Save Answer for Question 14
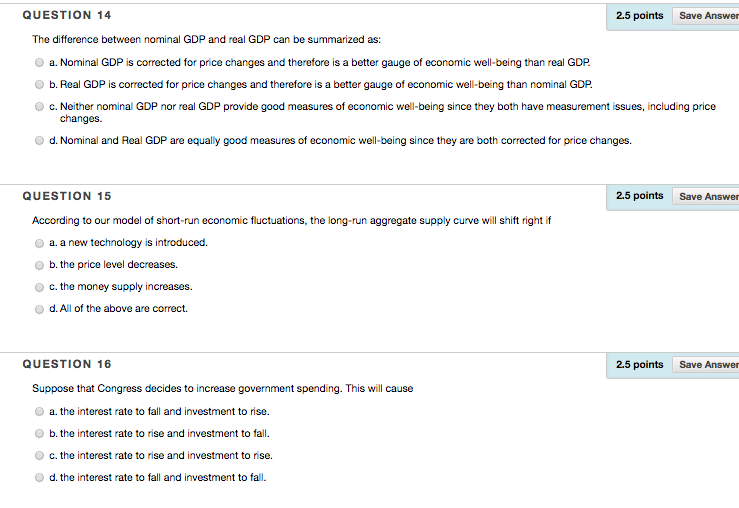The width and height of the screenshot is (739, 508). (706, 16)
